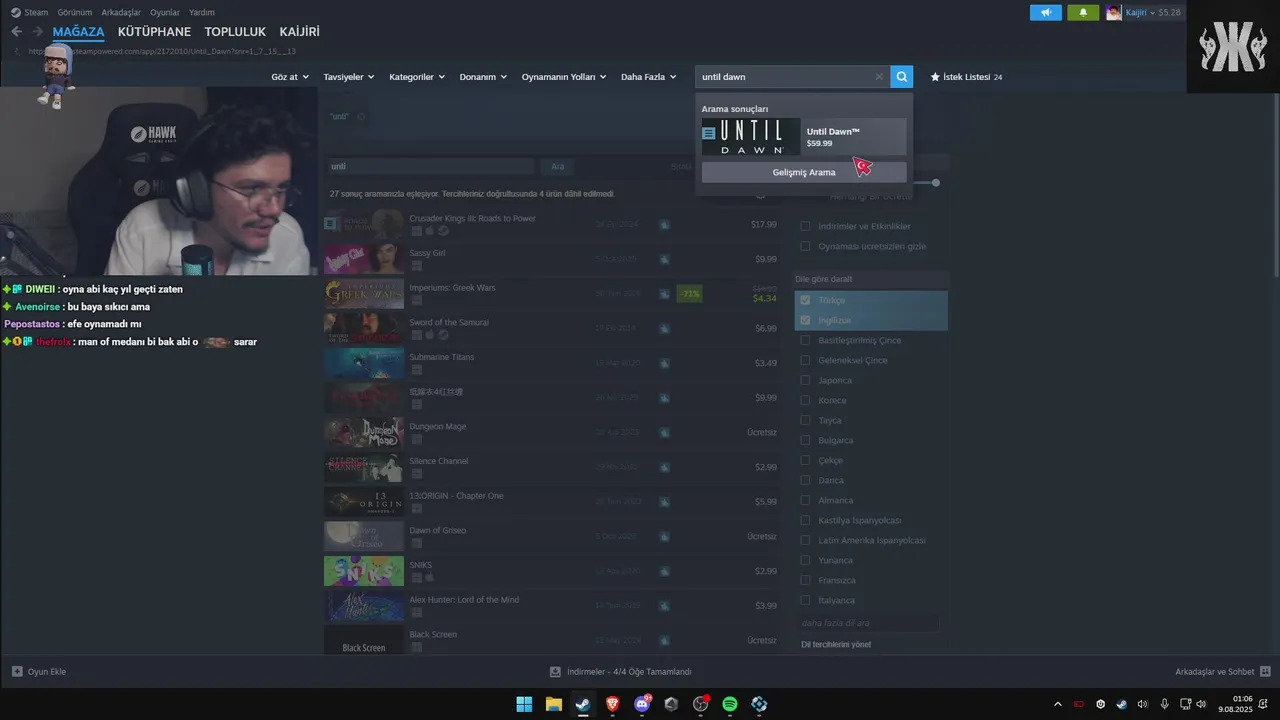1280x720 pixels.
Task: Go back with the left arrow
Action: [x=16, y=32]
